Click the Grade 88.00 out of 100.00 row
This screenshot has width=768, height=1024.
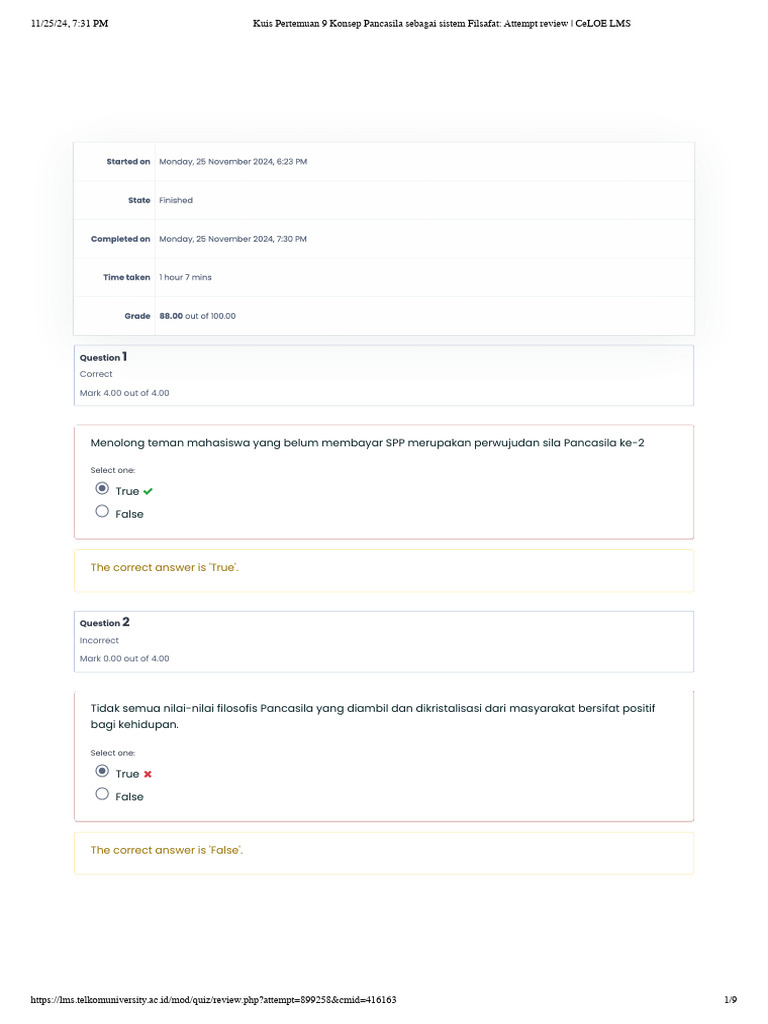(197, 316)
